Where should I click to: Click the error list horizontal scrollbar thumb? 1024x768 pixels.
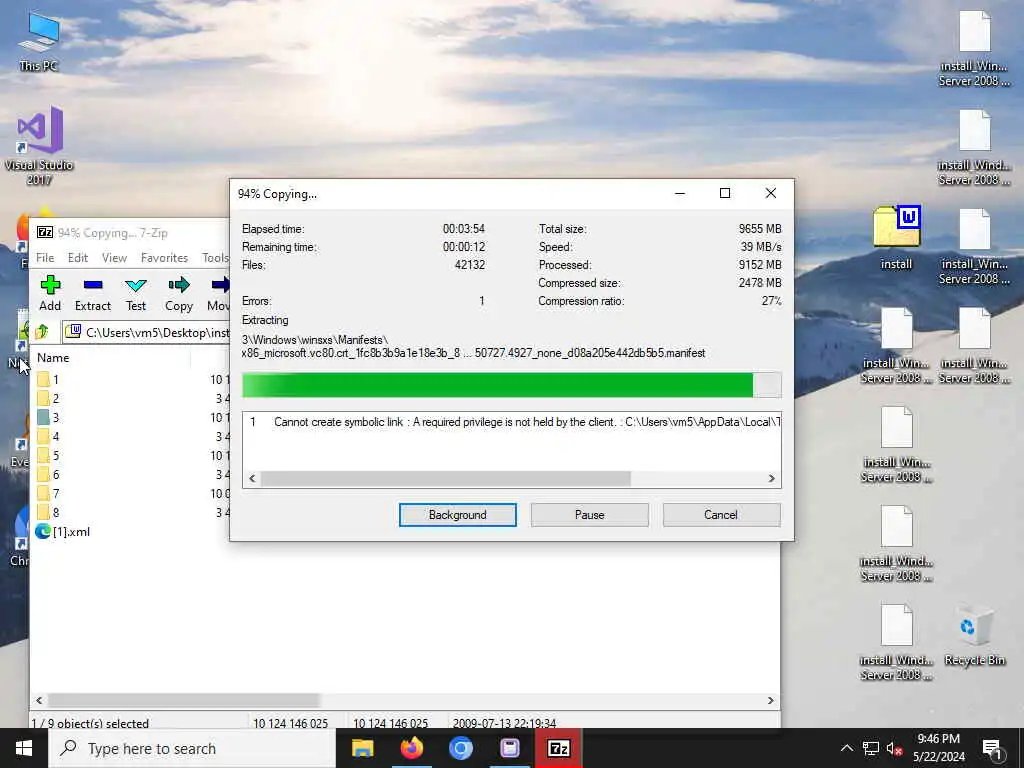coord(446,478)
